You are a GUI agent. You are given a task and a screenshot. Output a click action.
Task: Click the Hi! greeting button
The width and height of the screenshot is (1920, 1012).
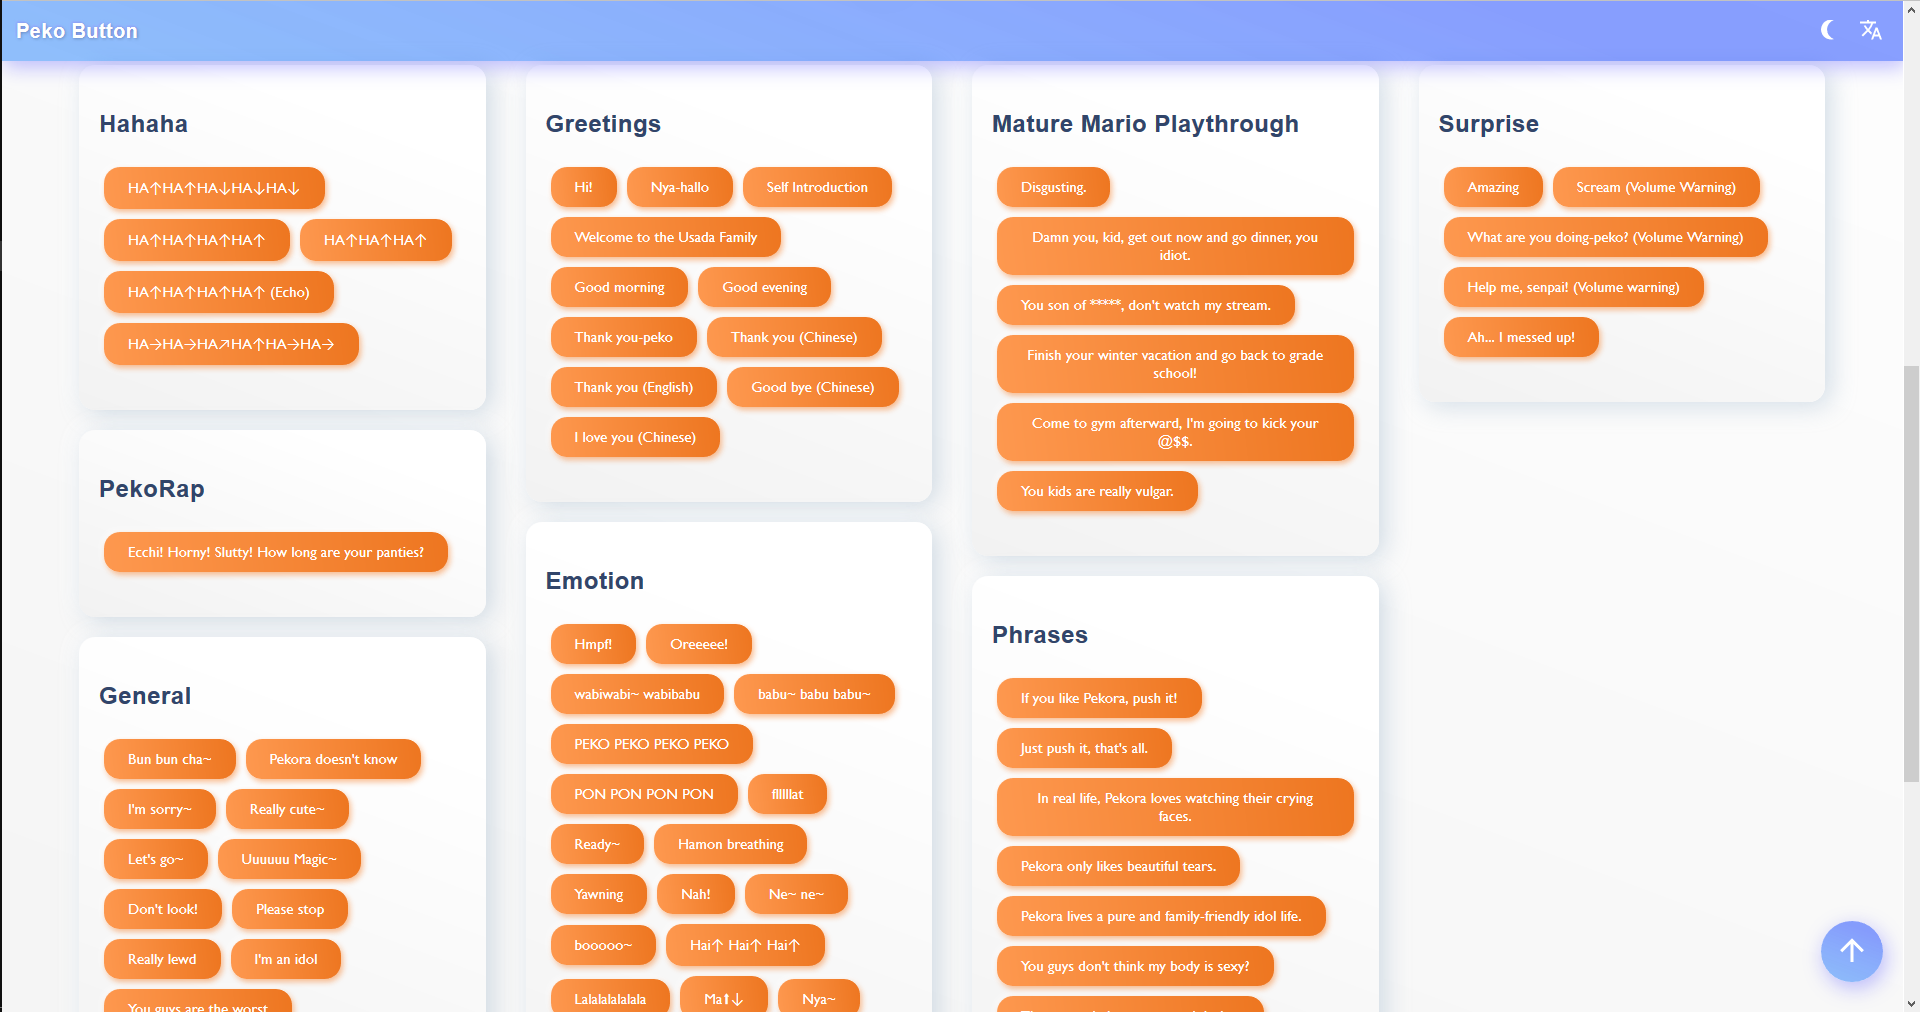[x=584, y=187]
